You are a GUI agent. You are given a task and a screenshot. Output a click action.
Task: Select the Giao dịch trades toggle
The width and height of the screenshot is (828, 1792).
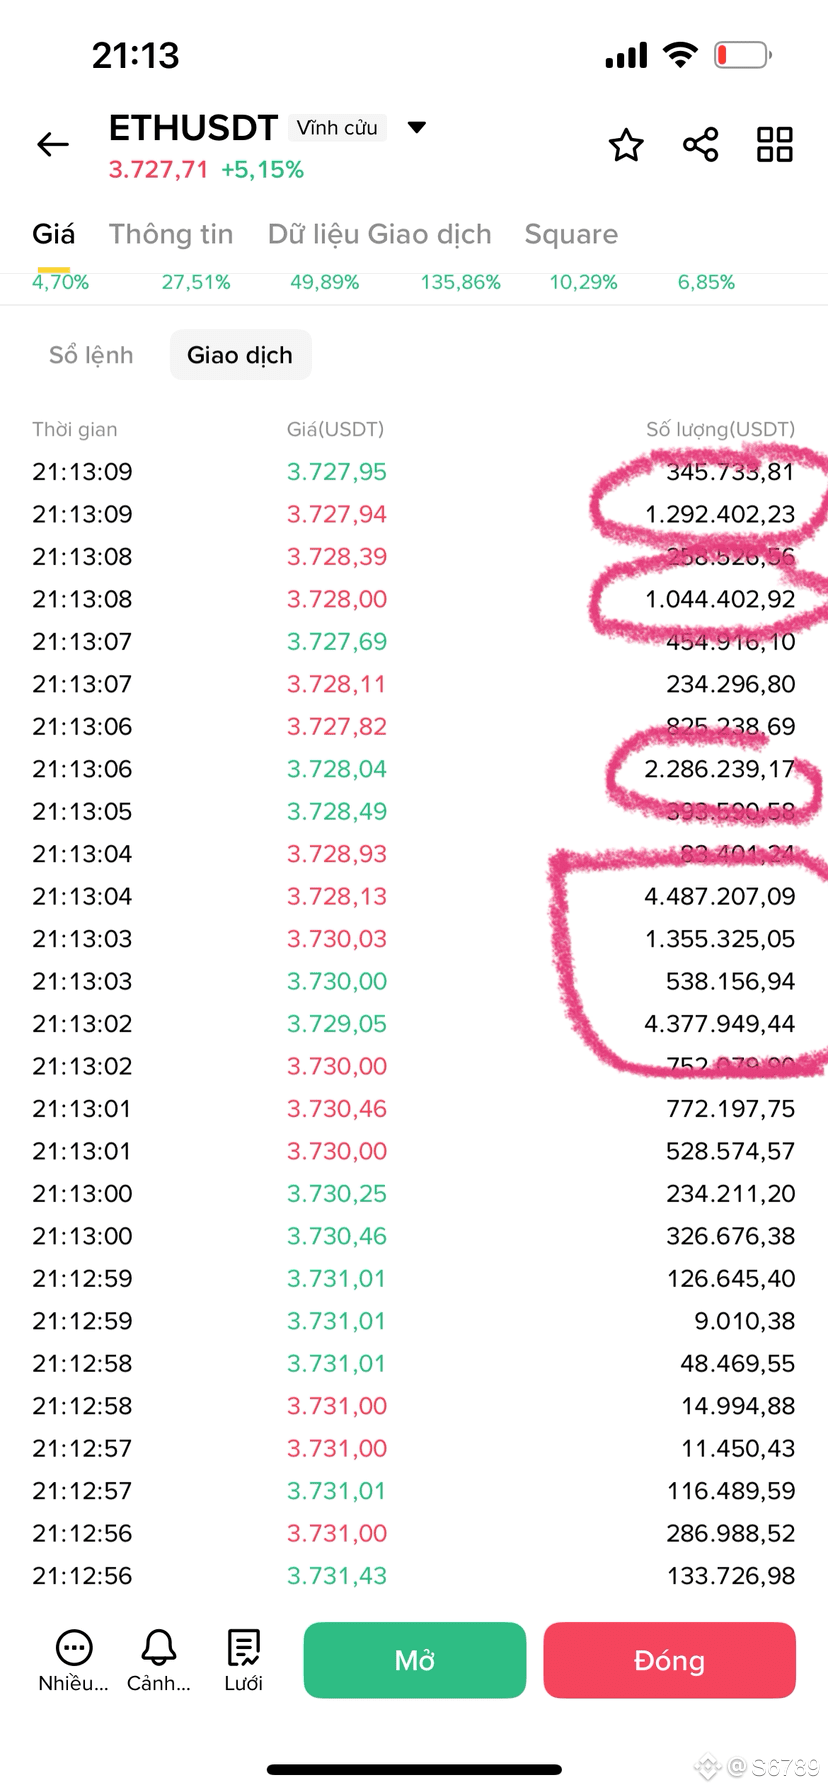(x=240, y=355)
